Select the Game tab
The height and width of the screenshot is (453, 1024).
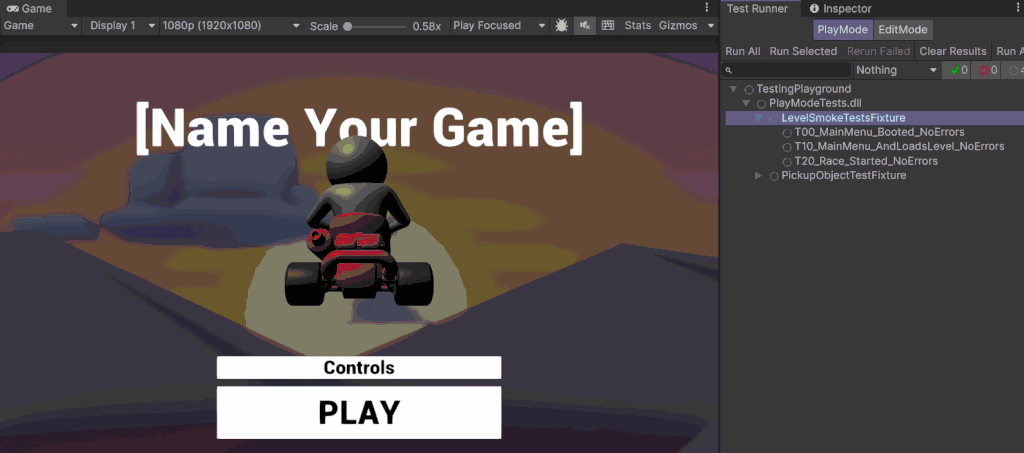tap(34, 8)
